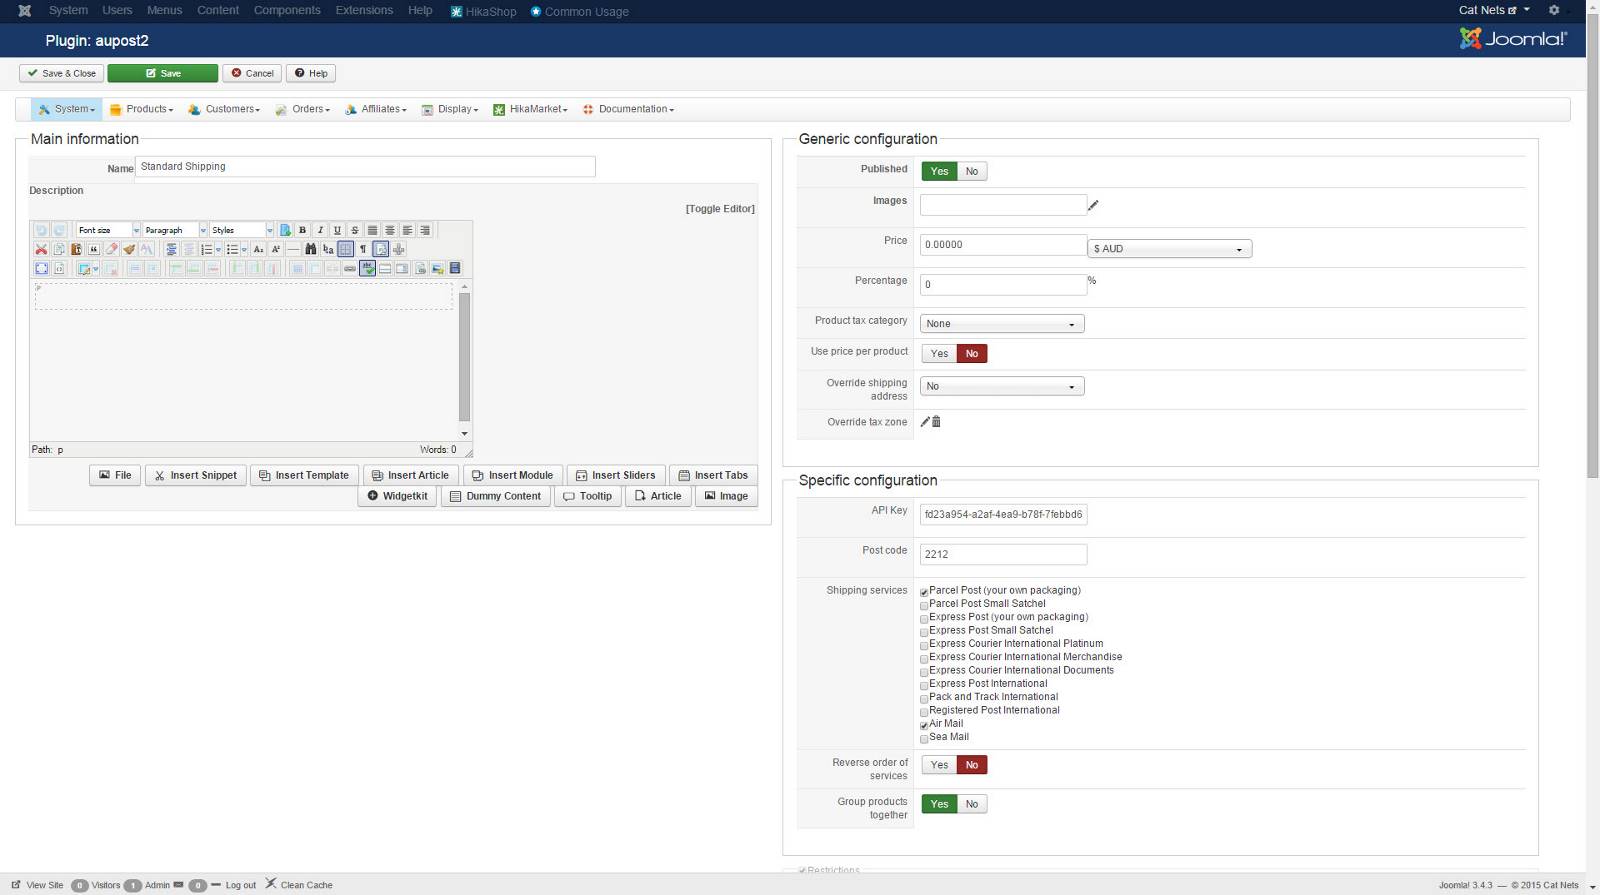The width and height of the screenshot is (1600, 895).
Task: Click the spellcheck abc icon in the editor
Action: point(367,268)
